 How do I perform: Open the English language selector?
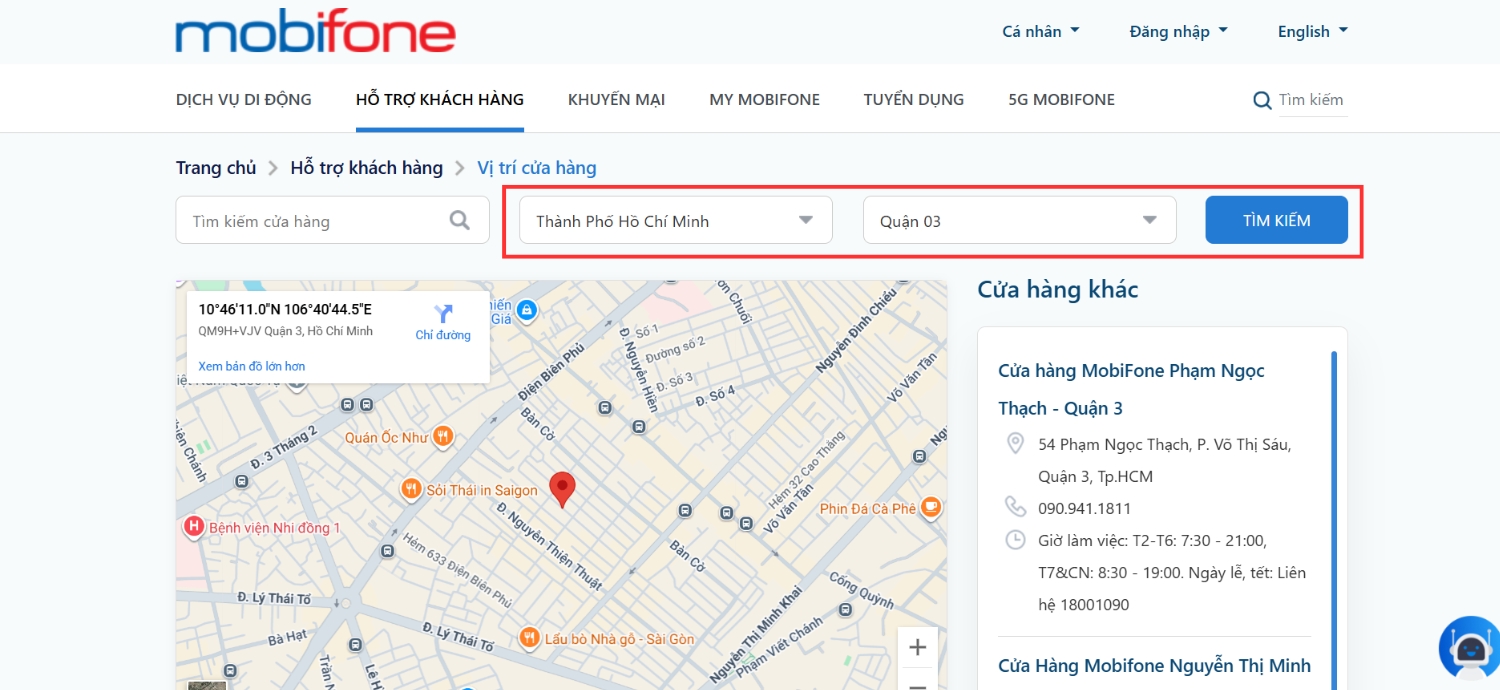coord(1313,31)
